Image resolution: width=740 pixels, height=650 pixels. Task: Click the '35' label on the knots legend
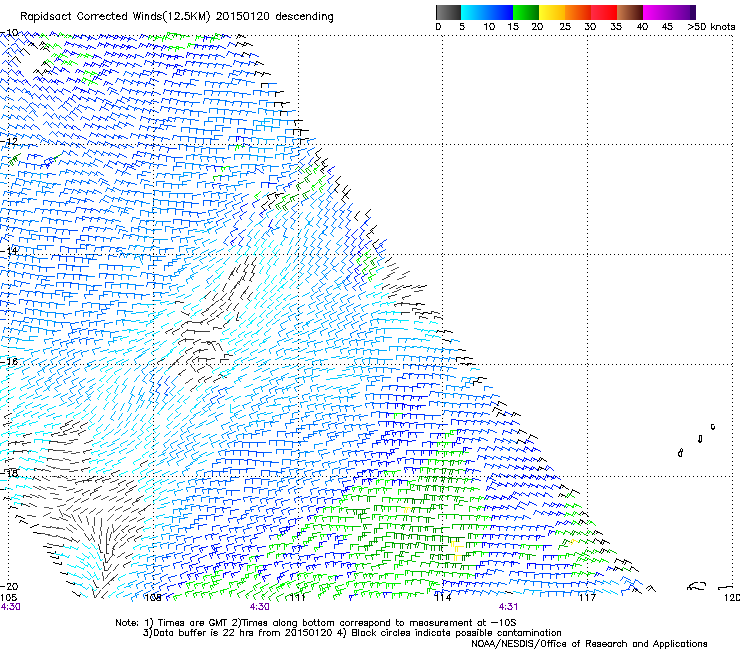coord(616,27)
